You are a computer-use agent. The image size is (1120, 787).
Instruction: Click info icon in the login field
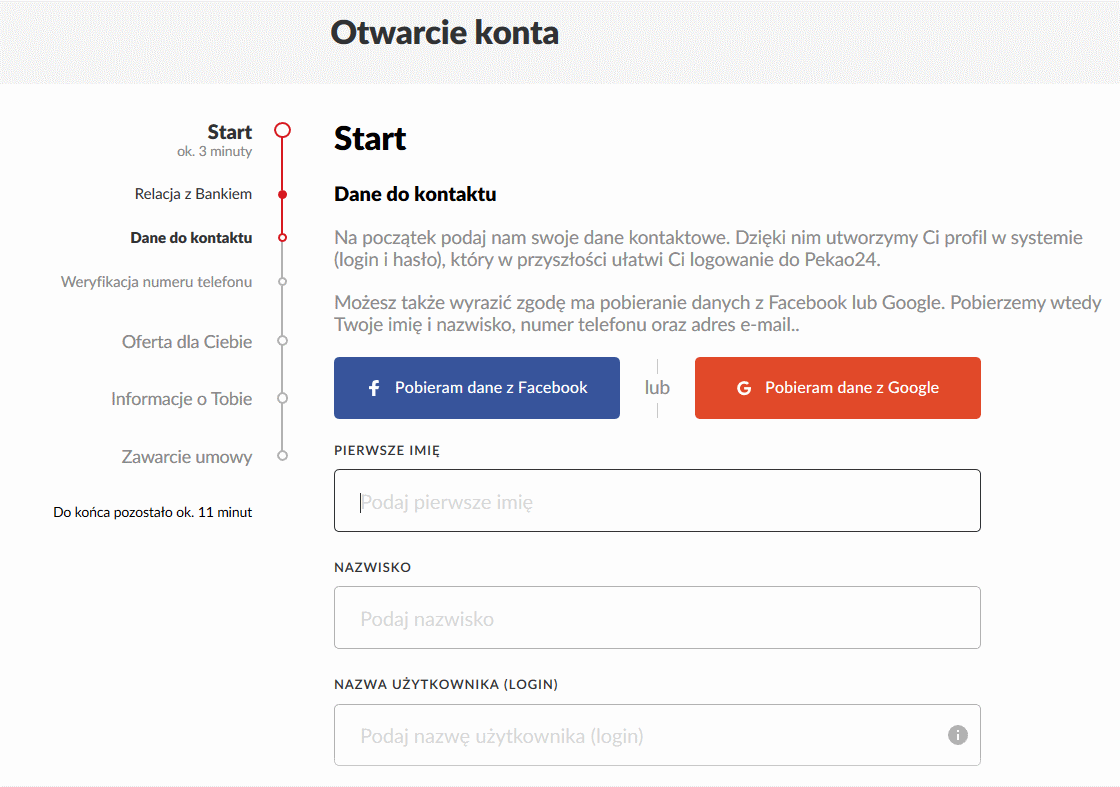point(957,735)
